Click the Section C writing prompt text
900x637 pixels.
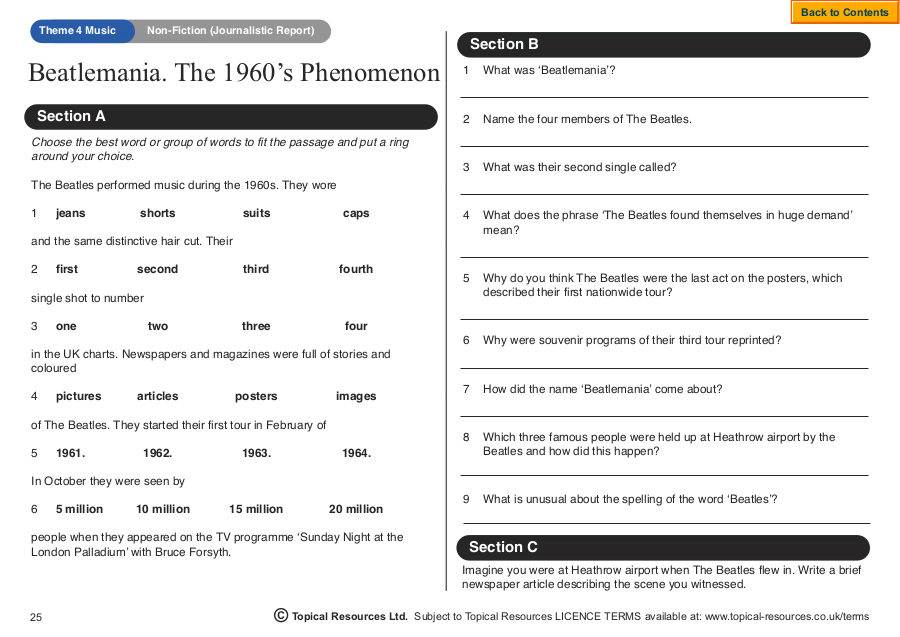[662, 577]
